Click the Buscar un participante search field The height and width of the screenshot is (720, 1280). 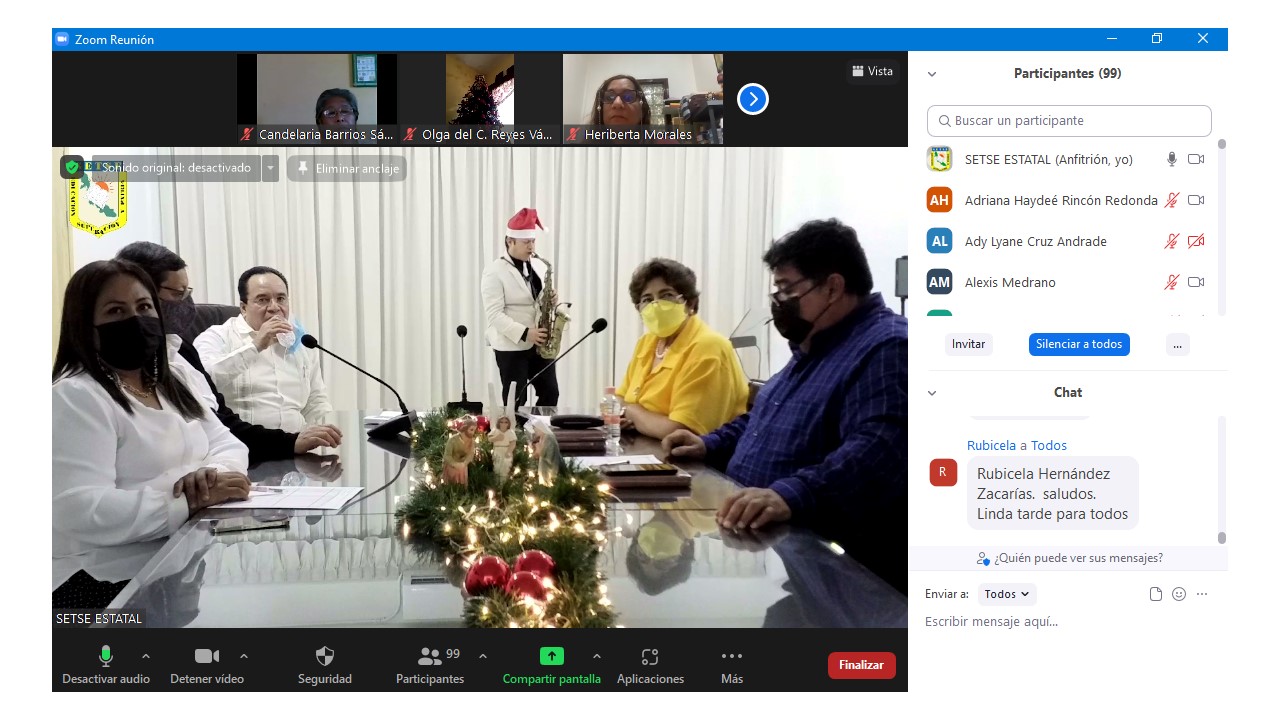pos(1069,121)
